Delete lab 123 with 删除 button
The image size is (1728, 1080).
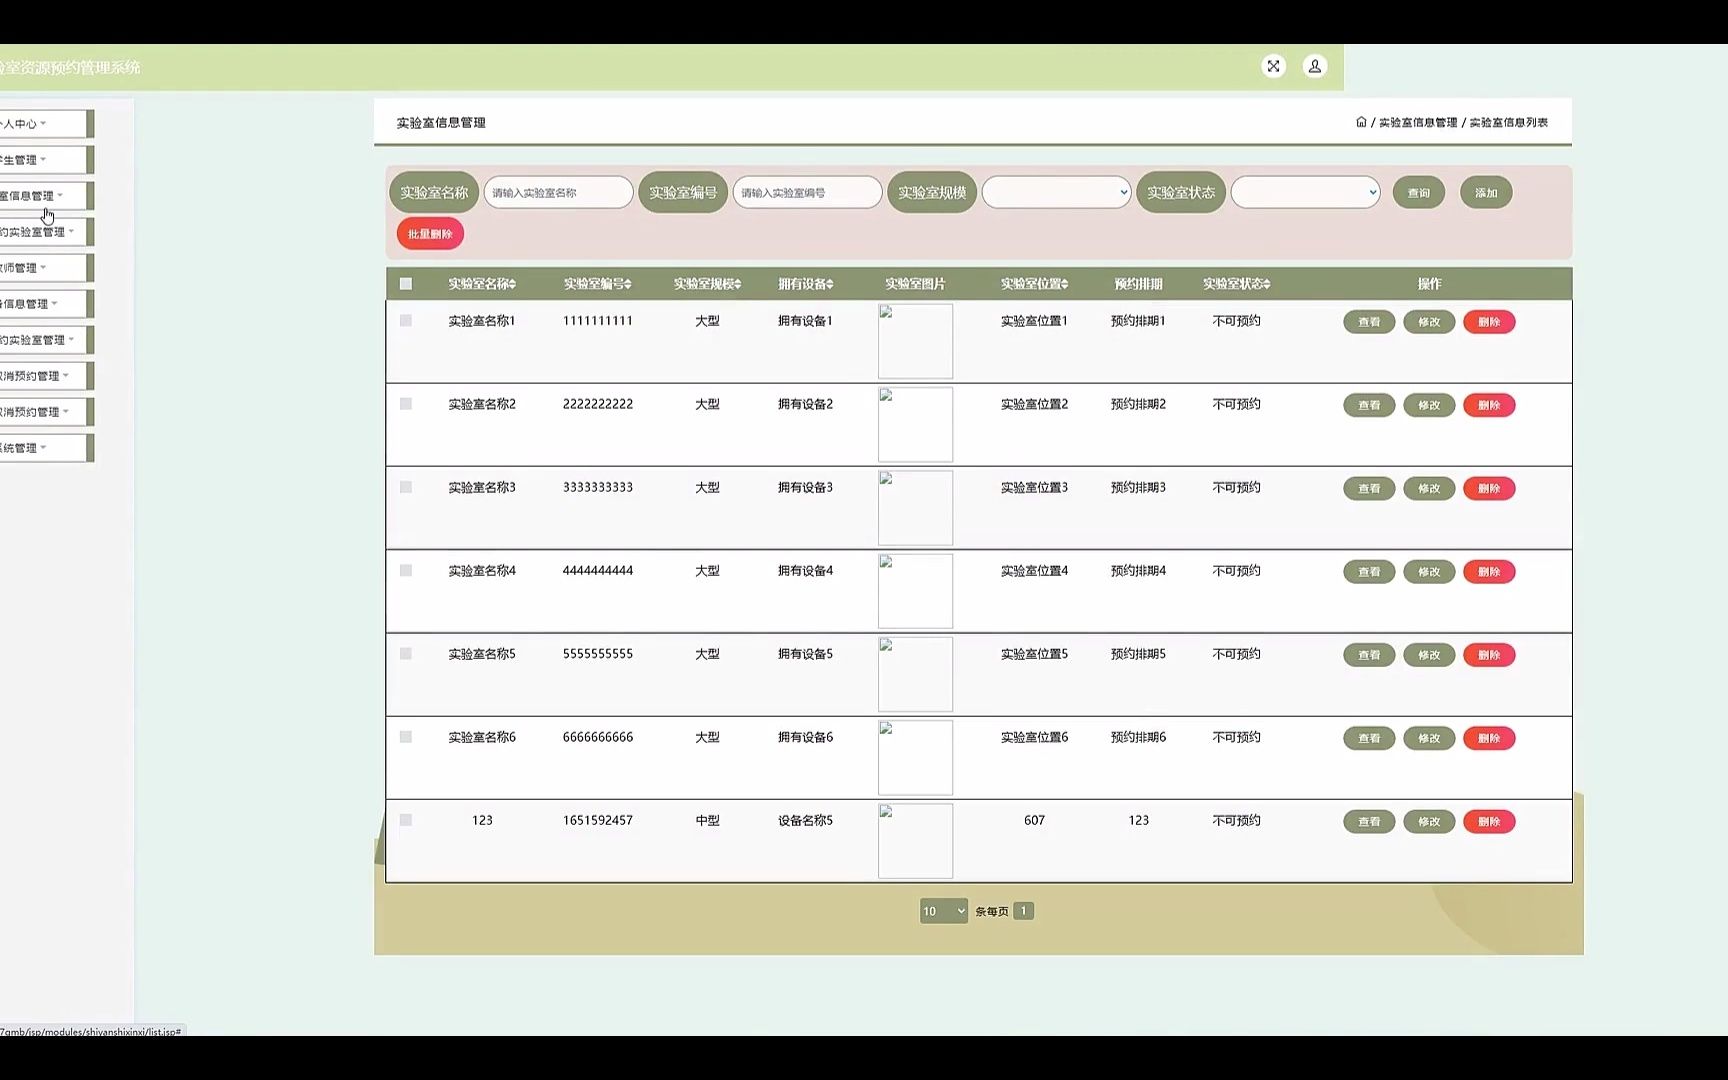click(x=1489, y=821)
